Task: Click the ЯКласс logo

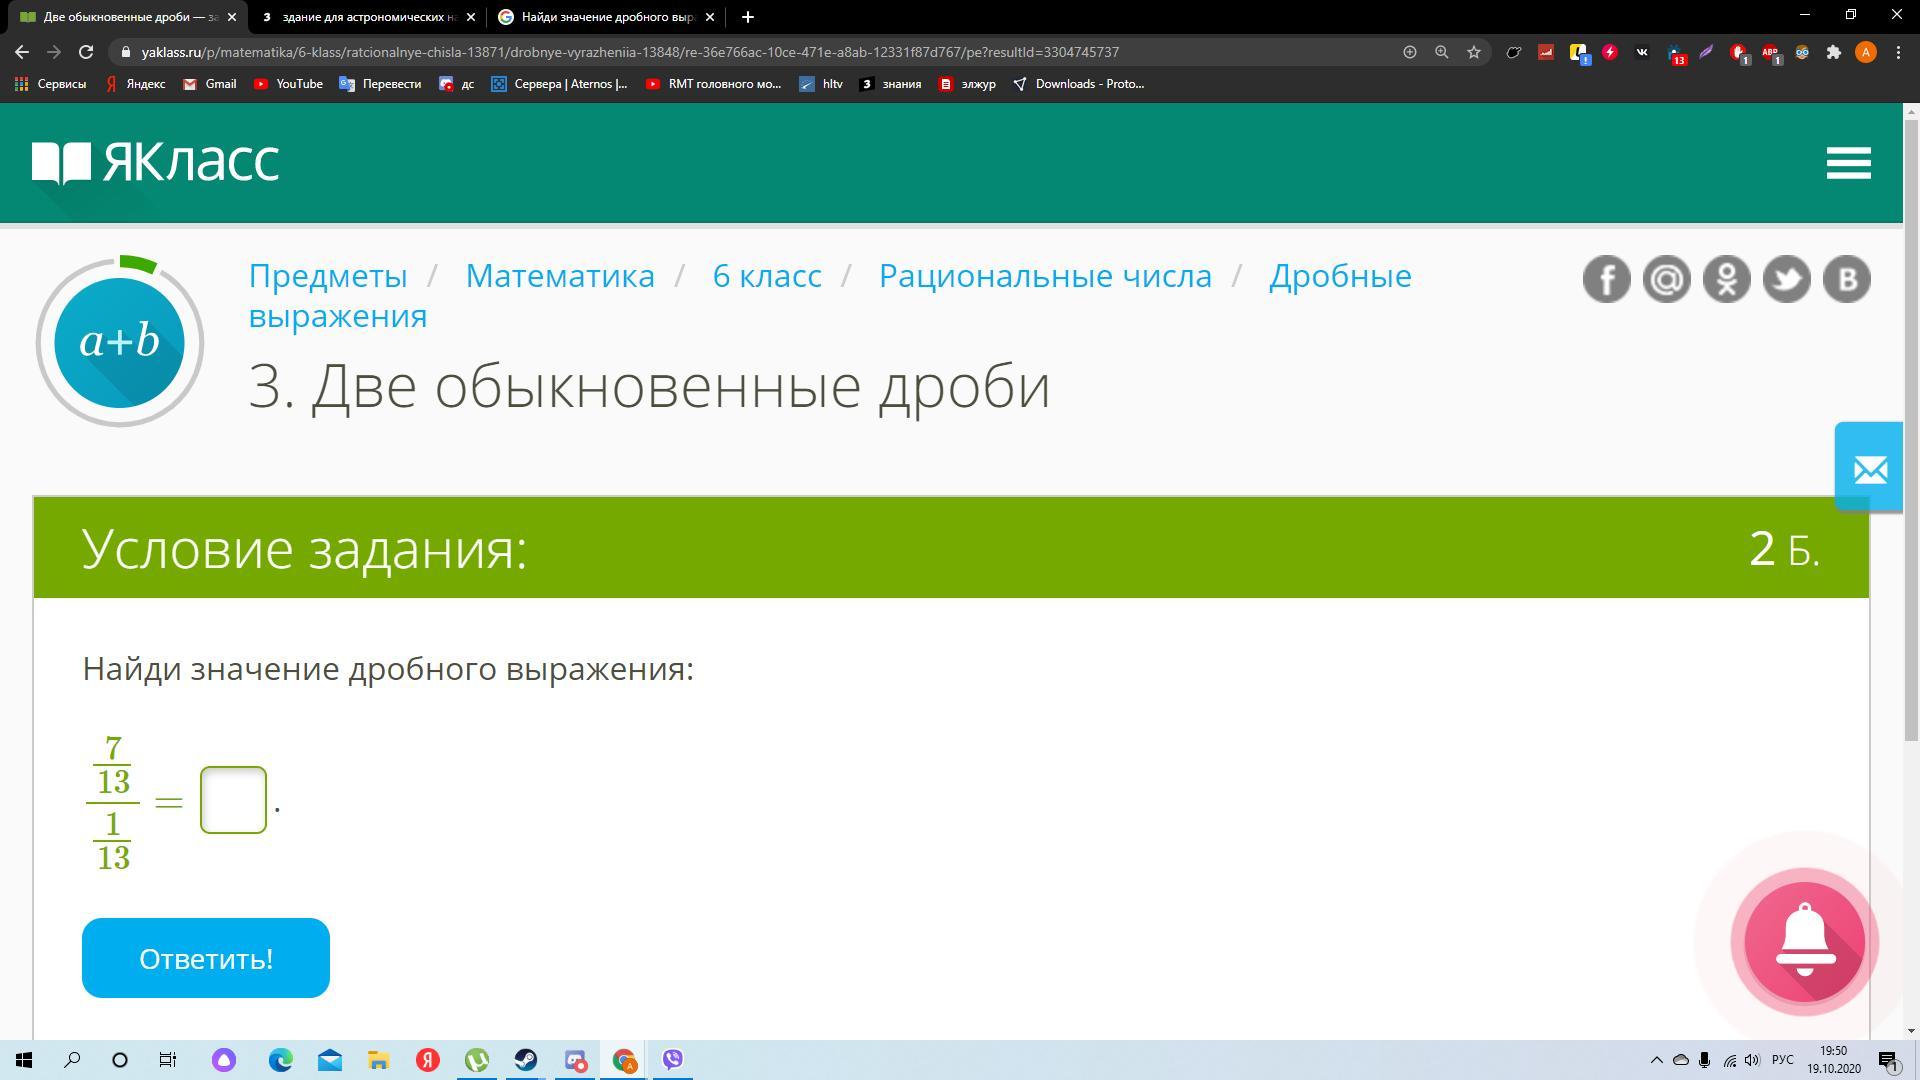Action: coord(155,163)
